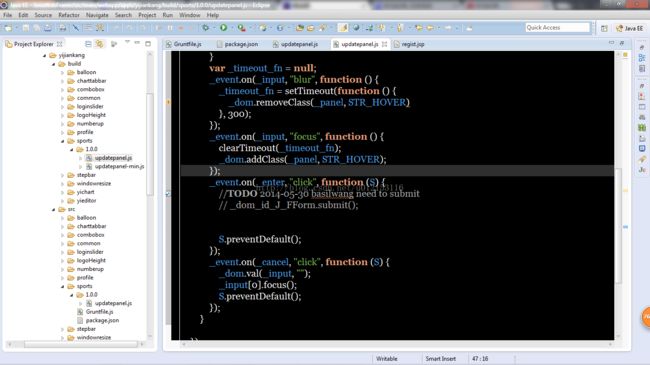This screenshot has width=650, height=365.
Task: Collapse All in Project Explorer
Action: [x=88, y=44]
